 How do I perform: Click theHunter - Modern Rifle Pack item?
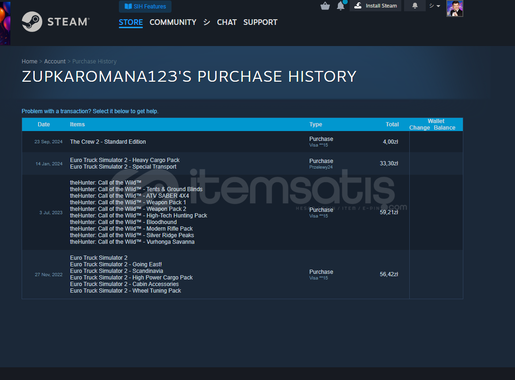[x=131, y=229]
